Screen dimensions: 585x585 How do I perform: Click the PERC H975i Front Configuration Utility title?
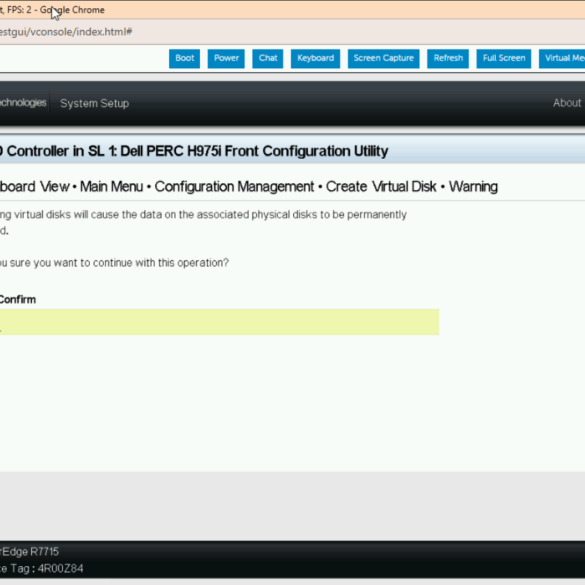click(x=194, y=151)
